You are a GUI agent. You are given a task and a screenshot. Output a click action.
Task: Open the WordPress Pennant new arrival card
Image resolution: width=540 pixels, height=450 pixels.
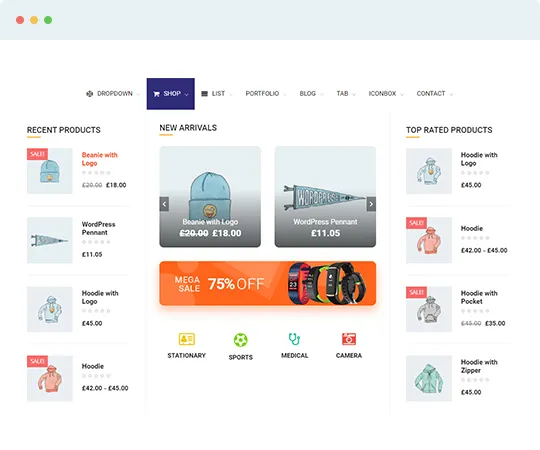[x=325, y=197]
